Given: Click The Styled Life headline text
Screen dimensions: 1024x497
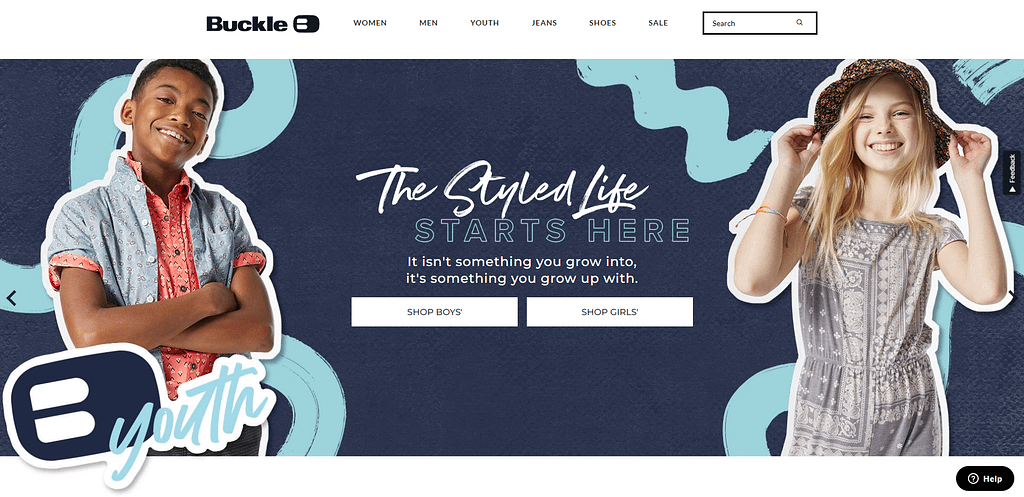Looking at the screenshot, I should tap(502, 189).
